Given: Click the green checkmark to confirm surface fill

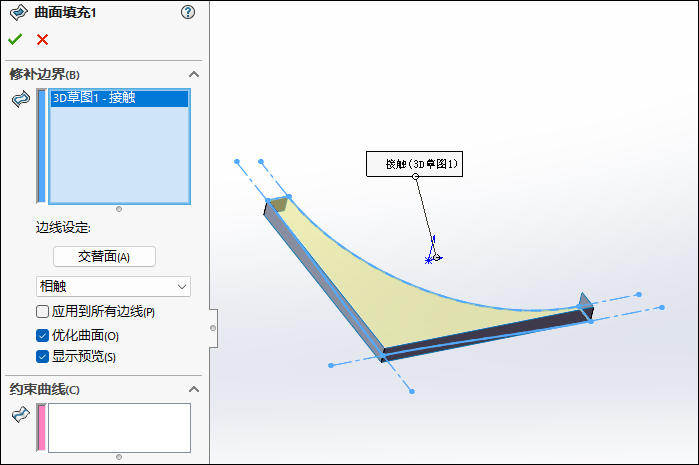Looking at the screenshot, I should tap(14, 40).
